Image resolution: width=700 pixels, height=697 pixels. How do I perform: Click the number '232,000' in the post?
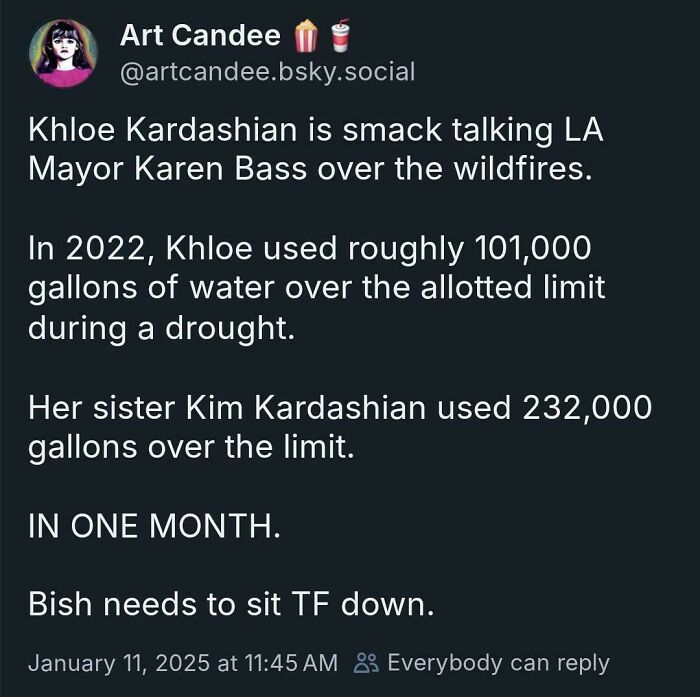pyautogui.click(x=594, y=408)
